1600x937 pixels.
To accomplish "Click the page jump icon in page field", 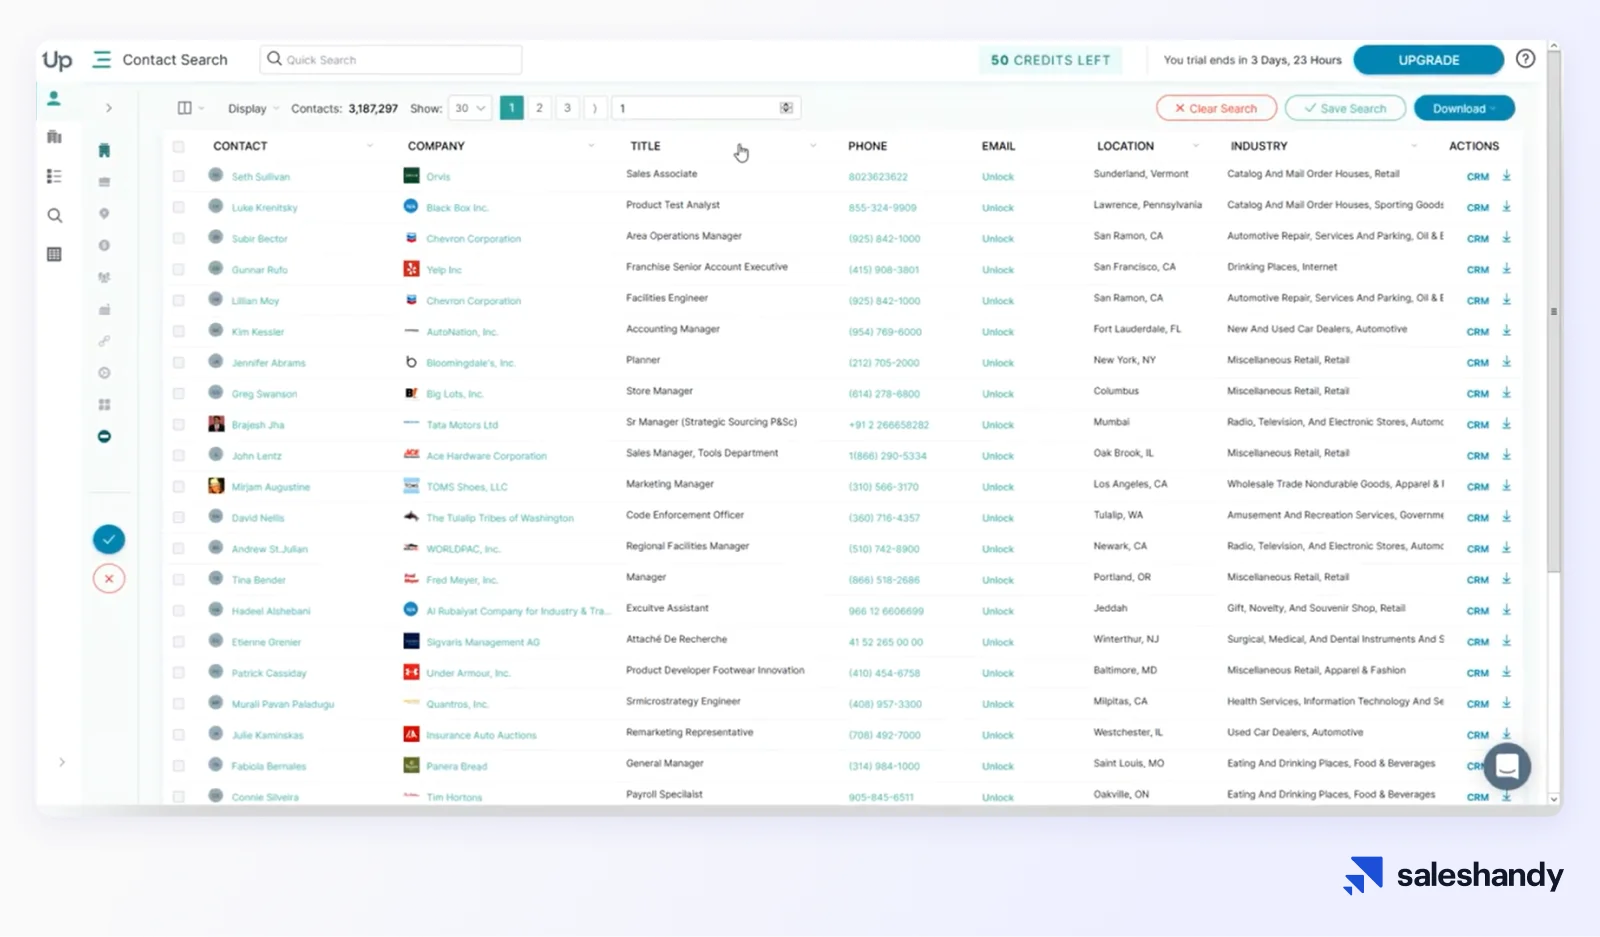I will (x=787, y=108).
